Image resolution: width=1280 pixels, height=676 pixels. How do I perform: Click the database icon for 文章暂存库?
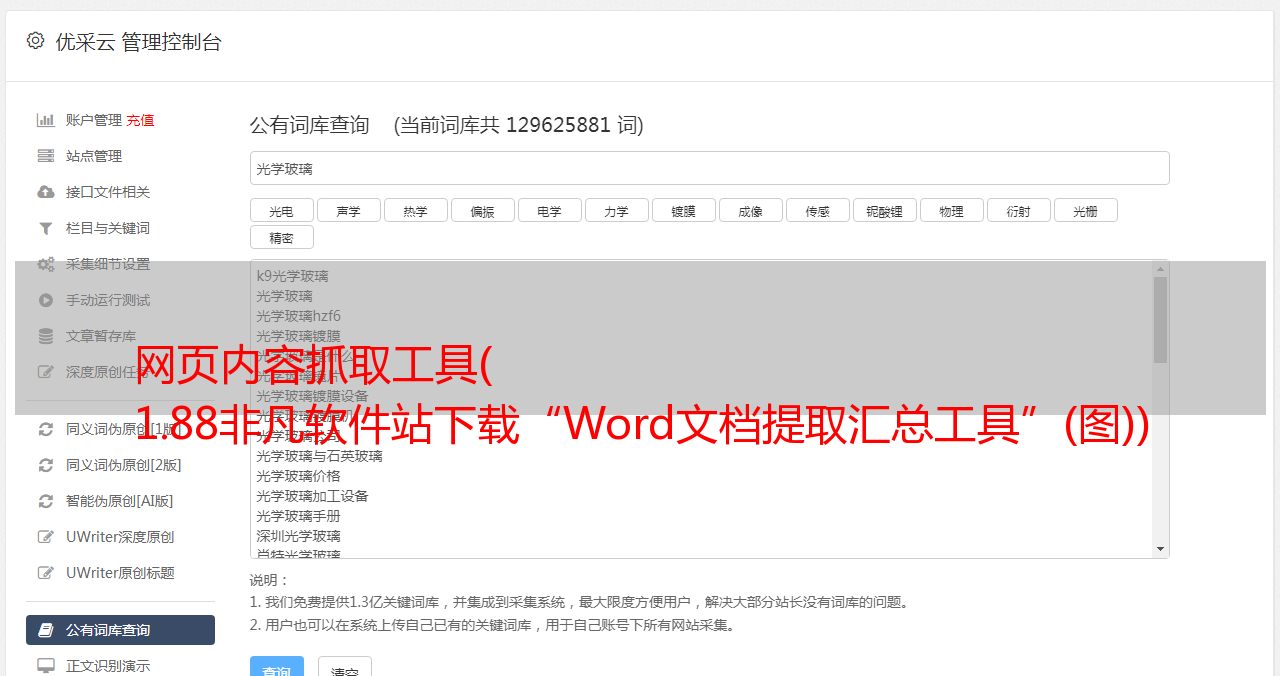click(46, 336)
